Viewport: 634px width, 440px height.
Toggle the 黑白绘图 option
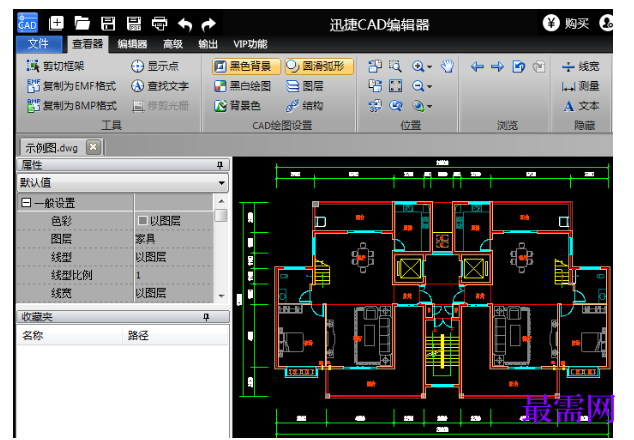(242, 86)
